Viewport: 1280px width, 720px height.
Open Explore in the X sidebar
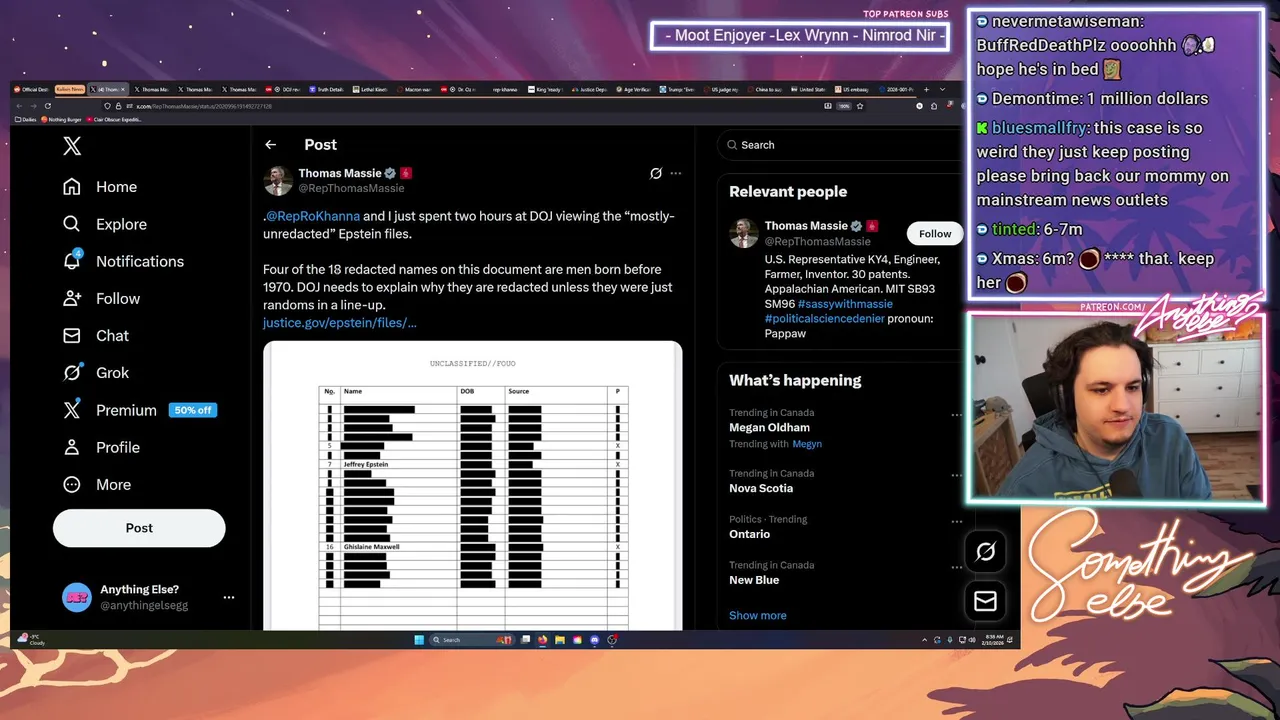coord(104,224)
